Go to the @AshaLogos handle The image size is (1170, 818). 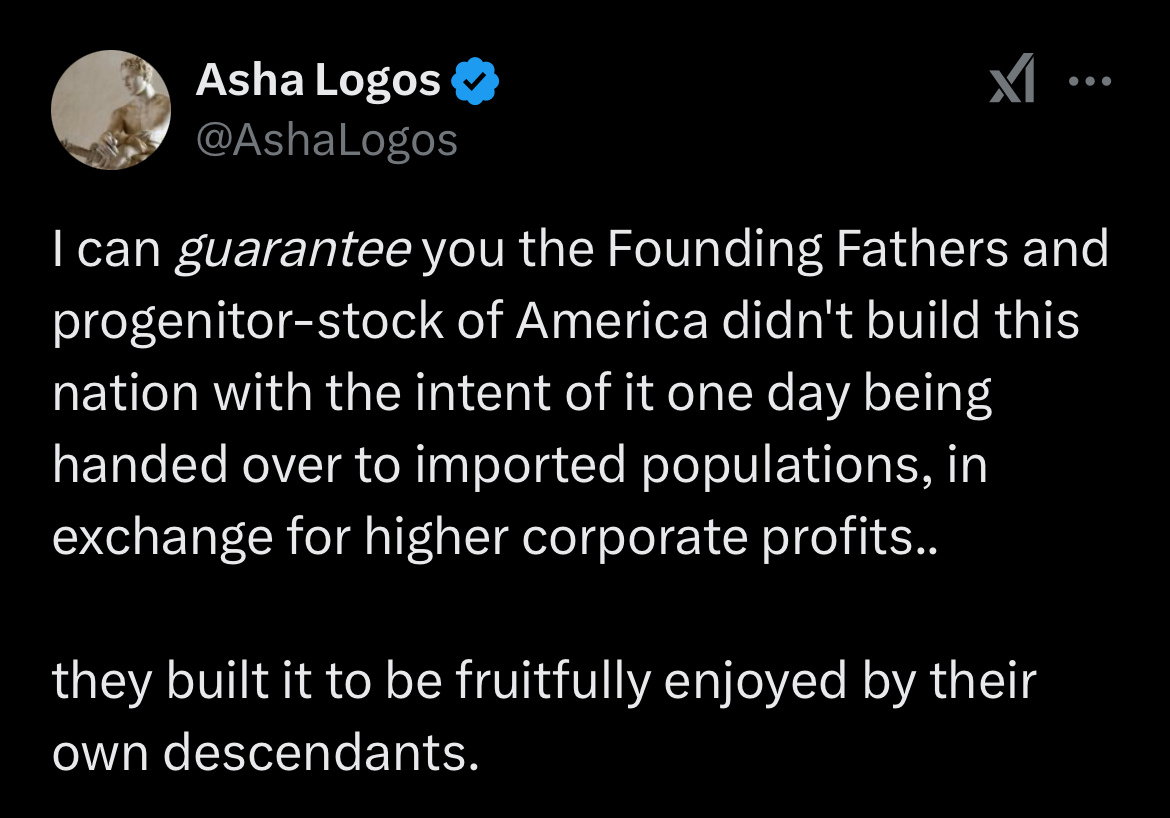pyautogui.click(x=326, y=140)
